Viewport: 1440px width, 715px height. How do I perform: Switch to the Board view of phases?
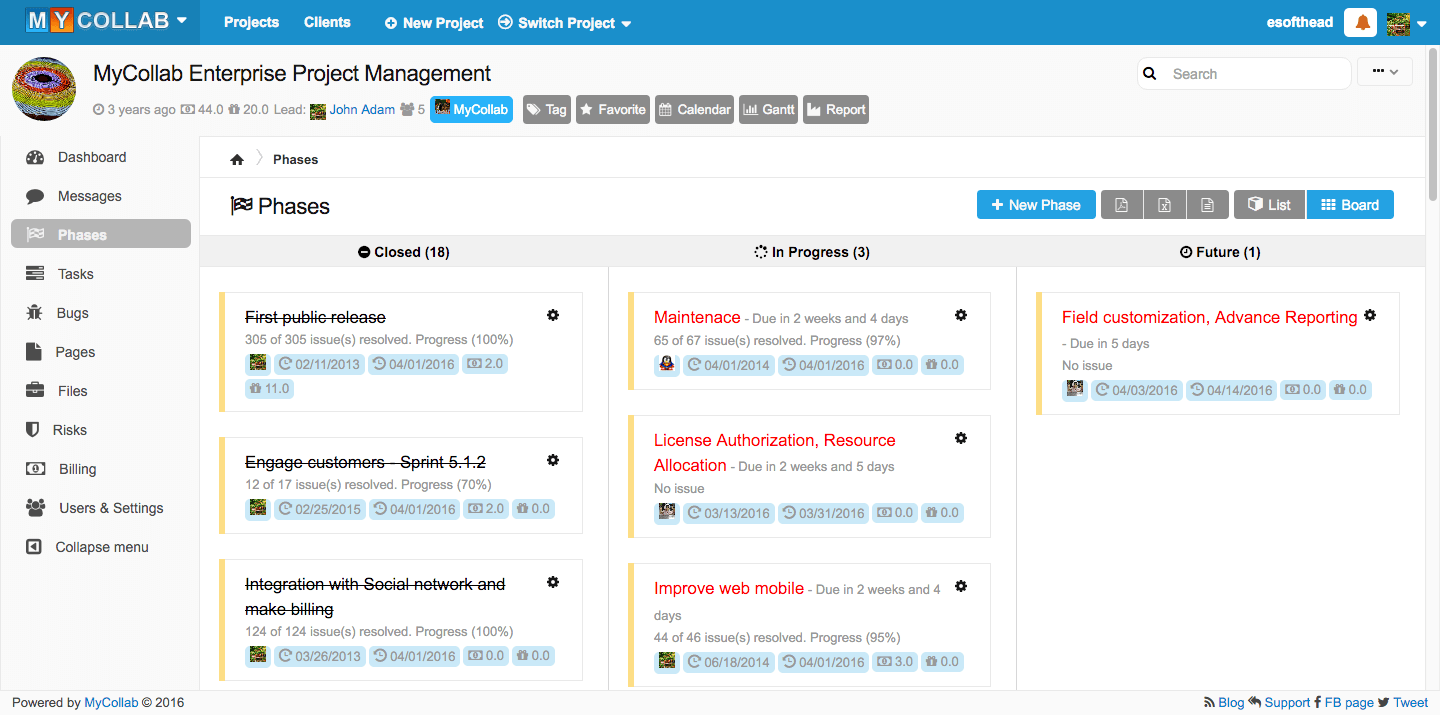(x=1350, y=204)
